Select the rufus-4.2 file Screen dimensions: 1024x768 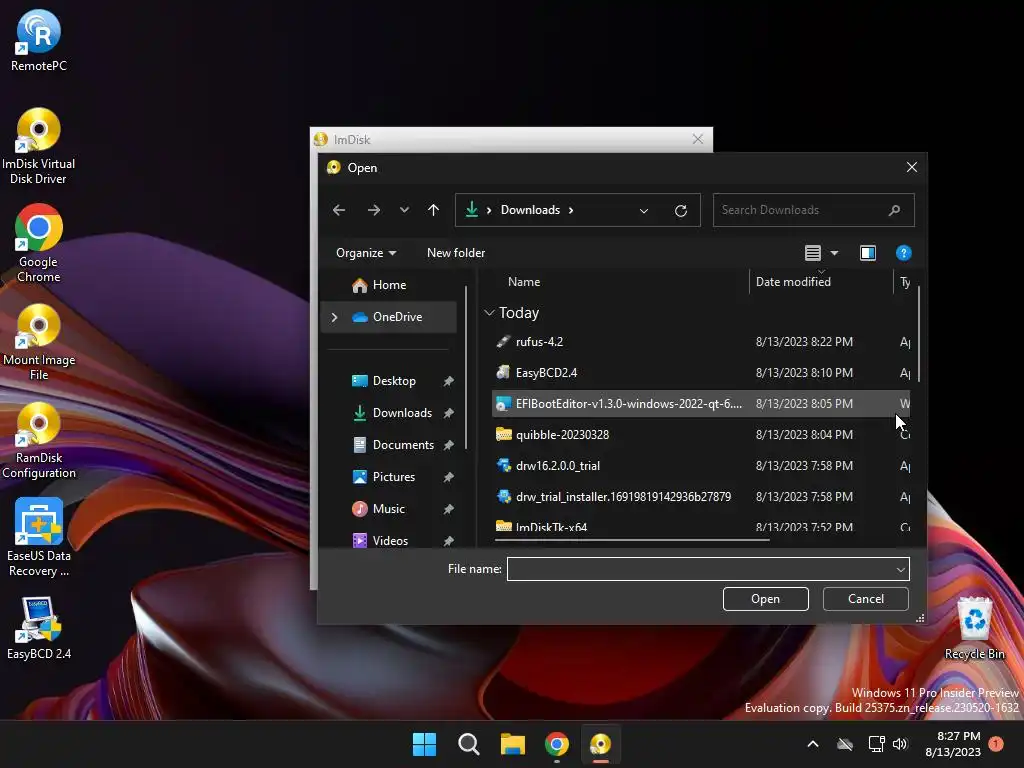click(700, 342)
